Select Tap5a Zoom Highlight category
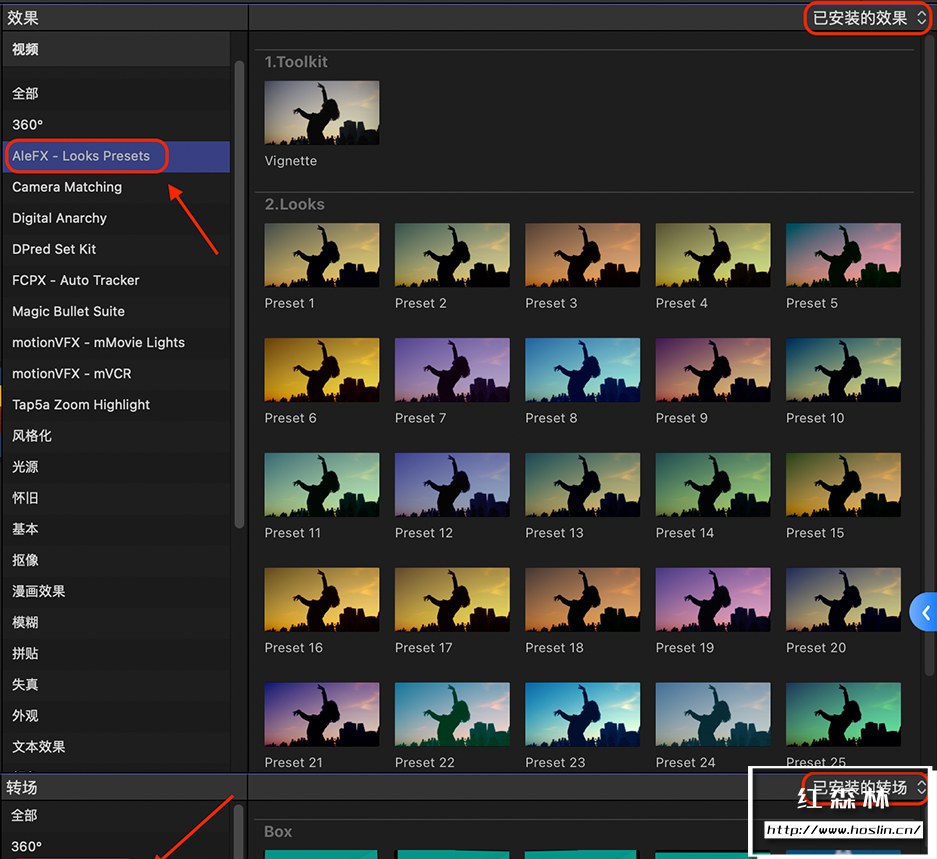The height and width of the screenshot is (859, 937). 116,405
